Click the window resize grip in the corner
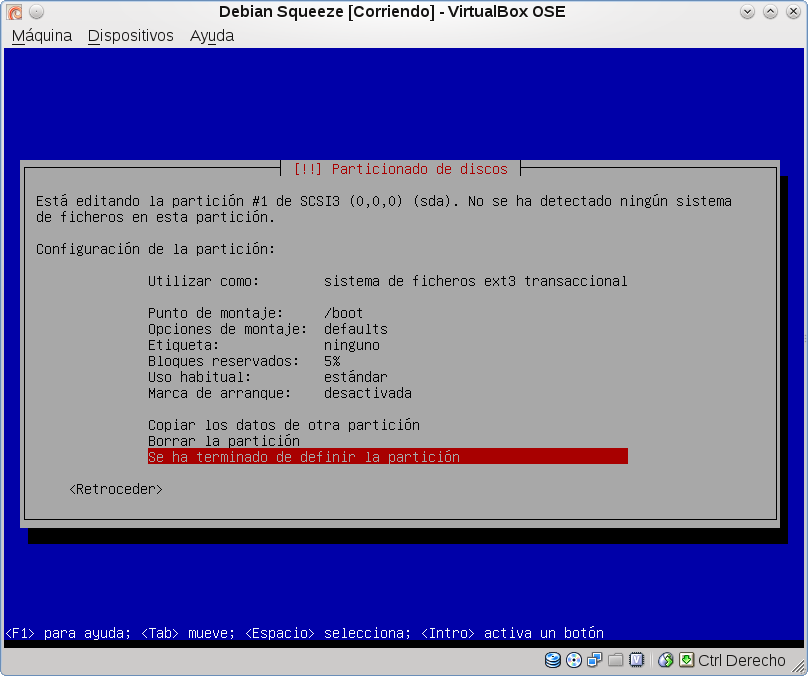Screen dimensions: 808x676 pos(798,666)
